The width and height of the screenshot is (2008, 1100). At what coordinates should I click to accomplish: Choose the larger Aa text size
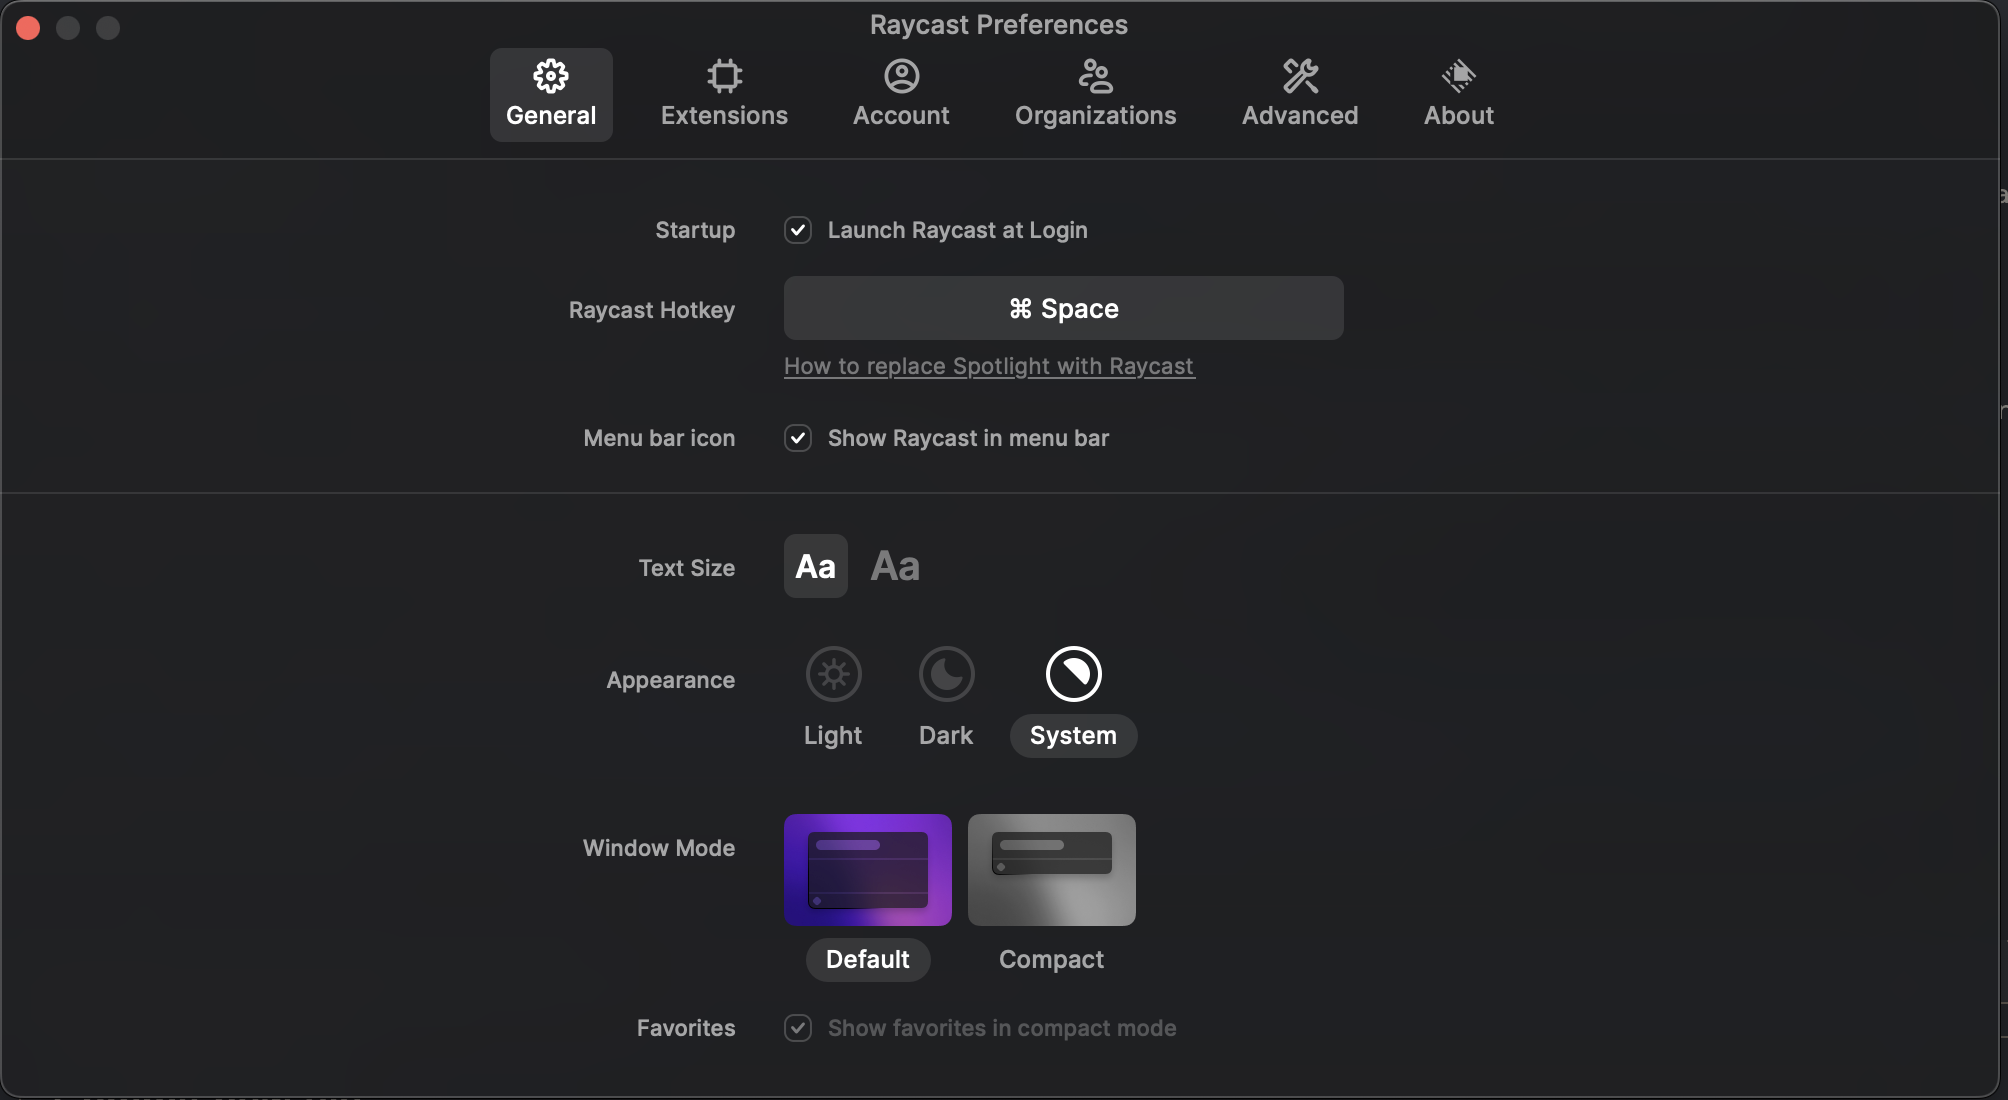[x=895, y=566]
